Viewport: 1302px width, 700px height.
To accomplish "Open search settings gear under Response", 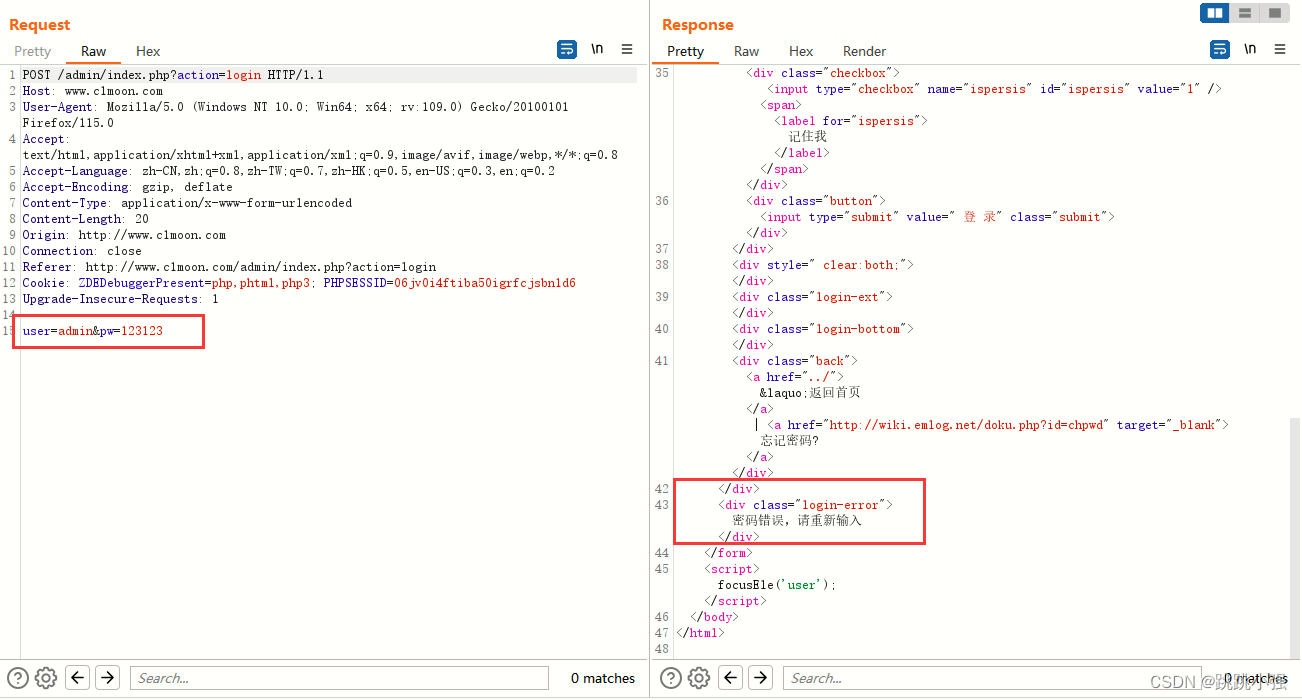I will (699, 678).
